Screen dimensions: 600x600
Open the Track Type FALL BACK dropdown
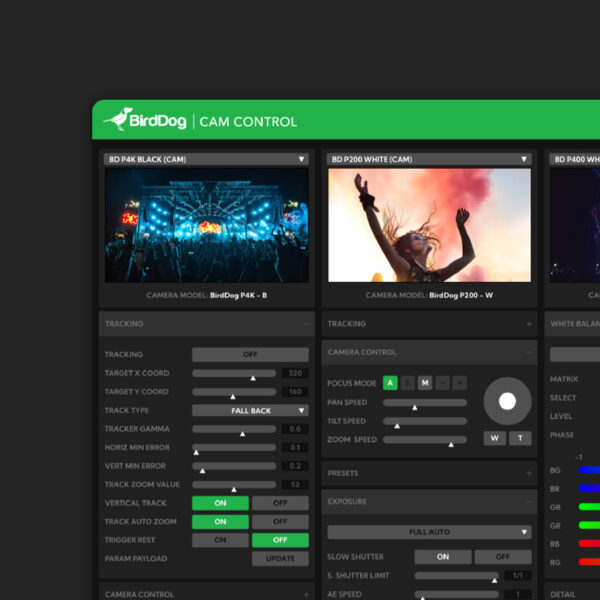coord(250,410)
